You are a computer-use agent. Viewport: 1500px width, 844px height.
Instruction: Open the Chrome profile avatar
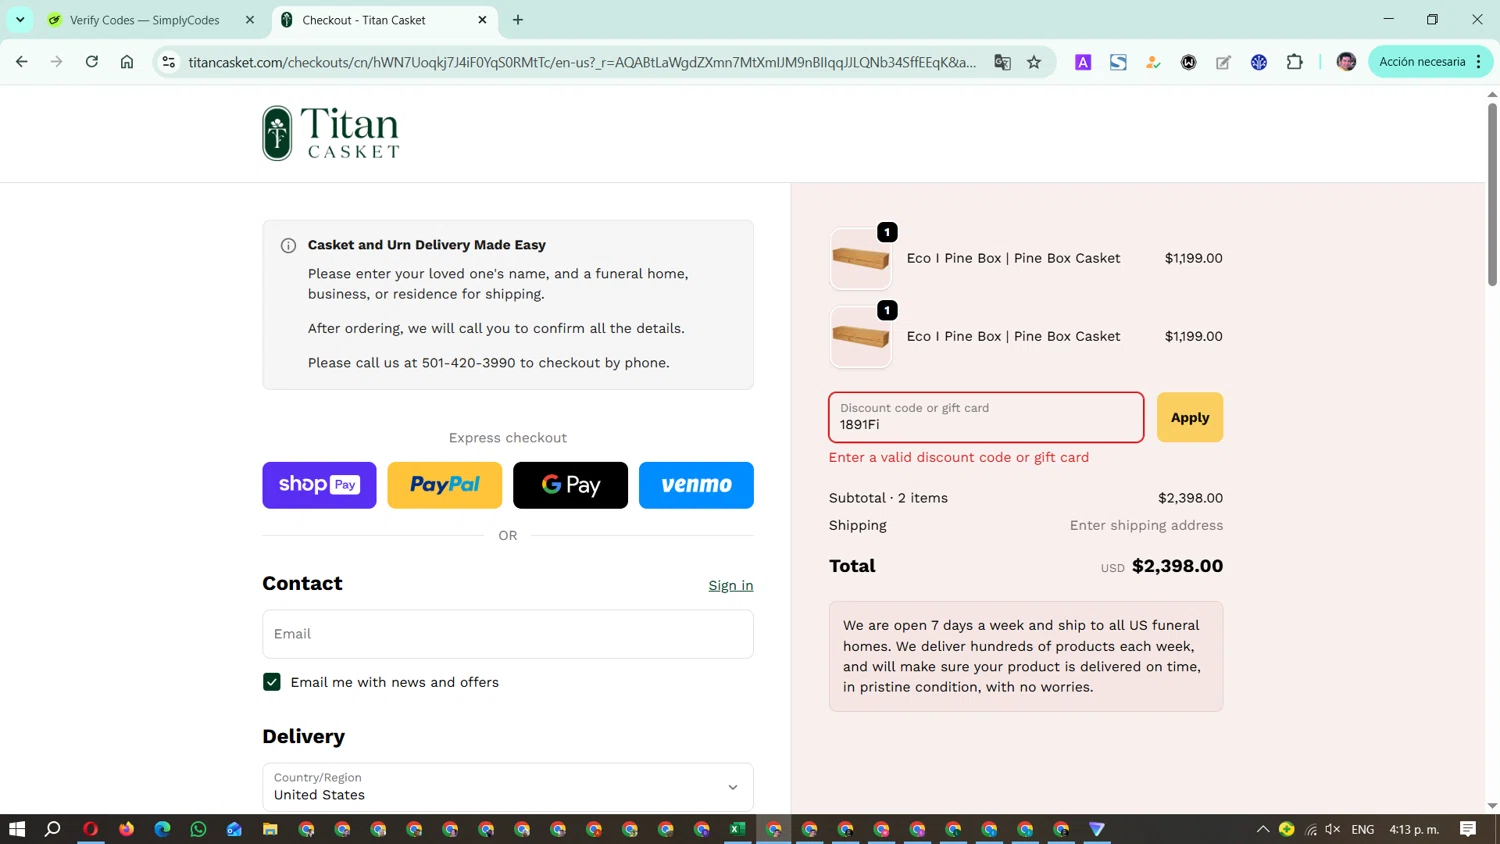click(x=1346, y=62)
